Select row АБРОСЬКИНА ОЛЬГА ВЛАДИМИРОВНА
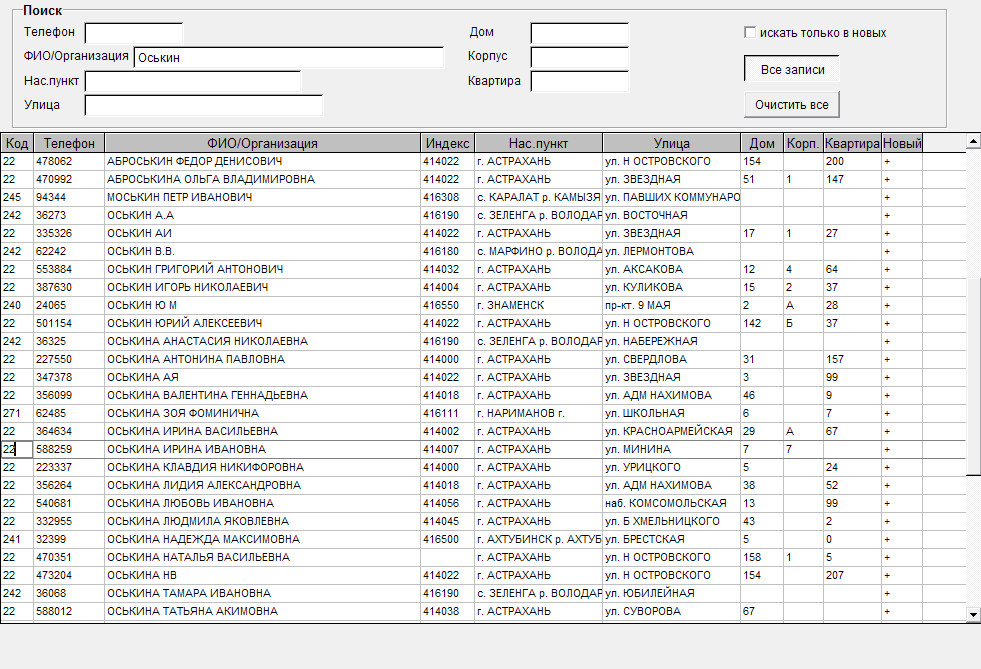 tap(483, 180)
